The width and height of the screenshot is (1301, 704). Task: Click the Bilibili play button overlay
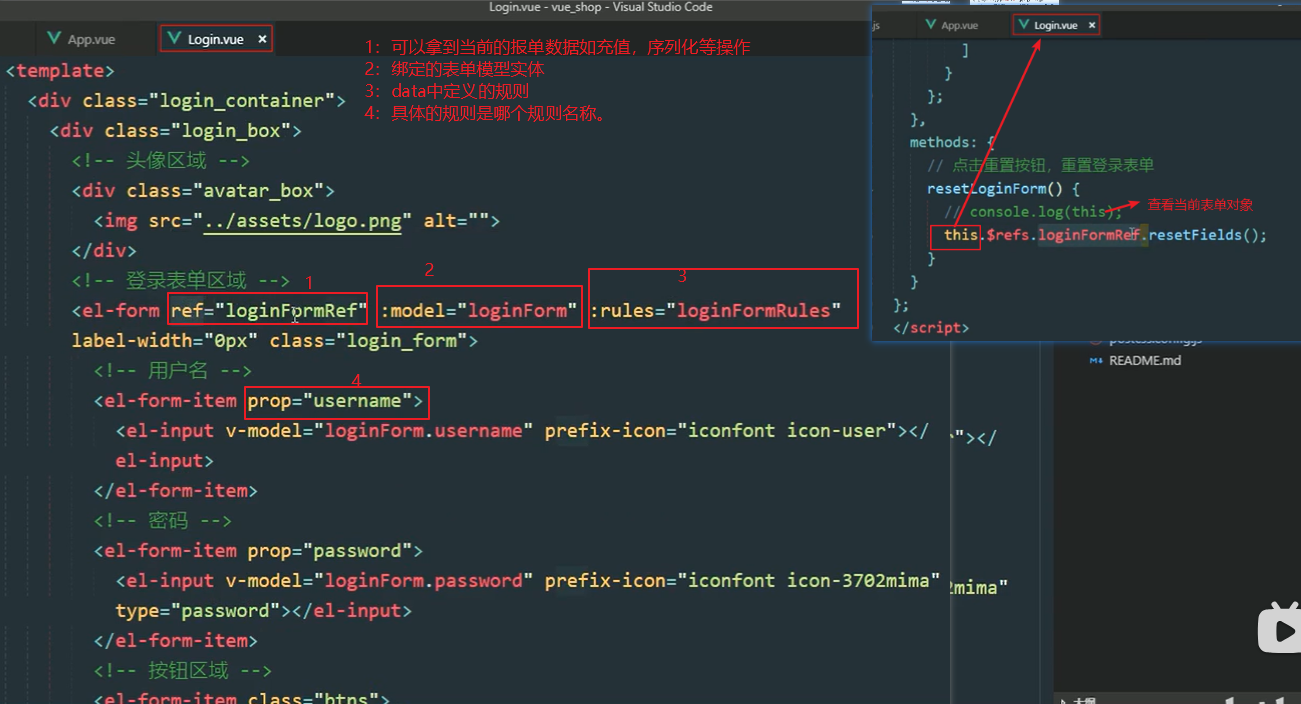pyautogui.click(x=1279, y=628)
